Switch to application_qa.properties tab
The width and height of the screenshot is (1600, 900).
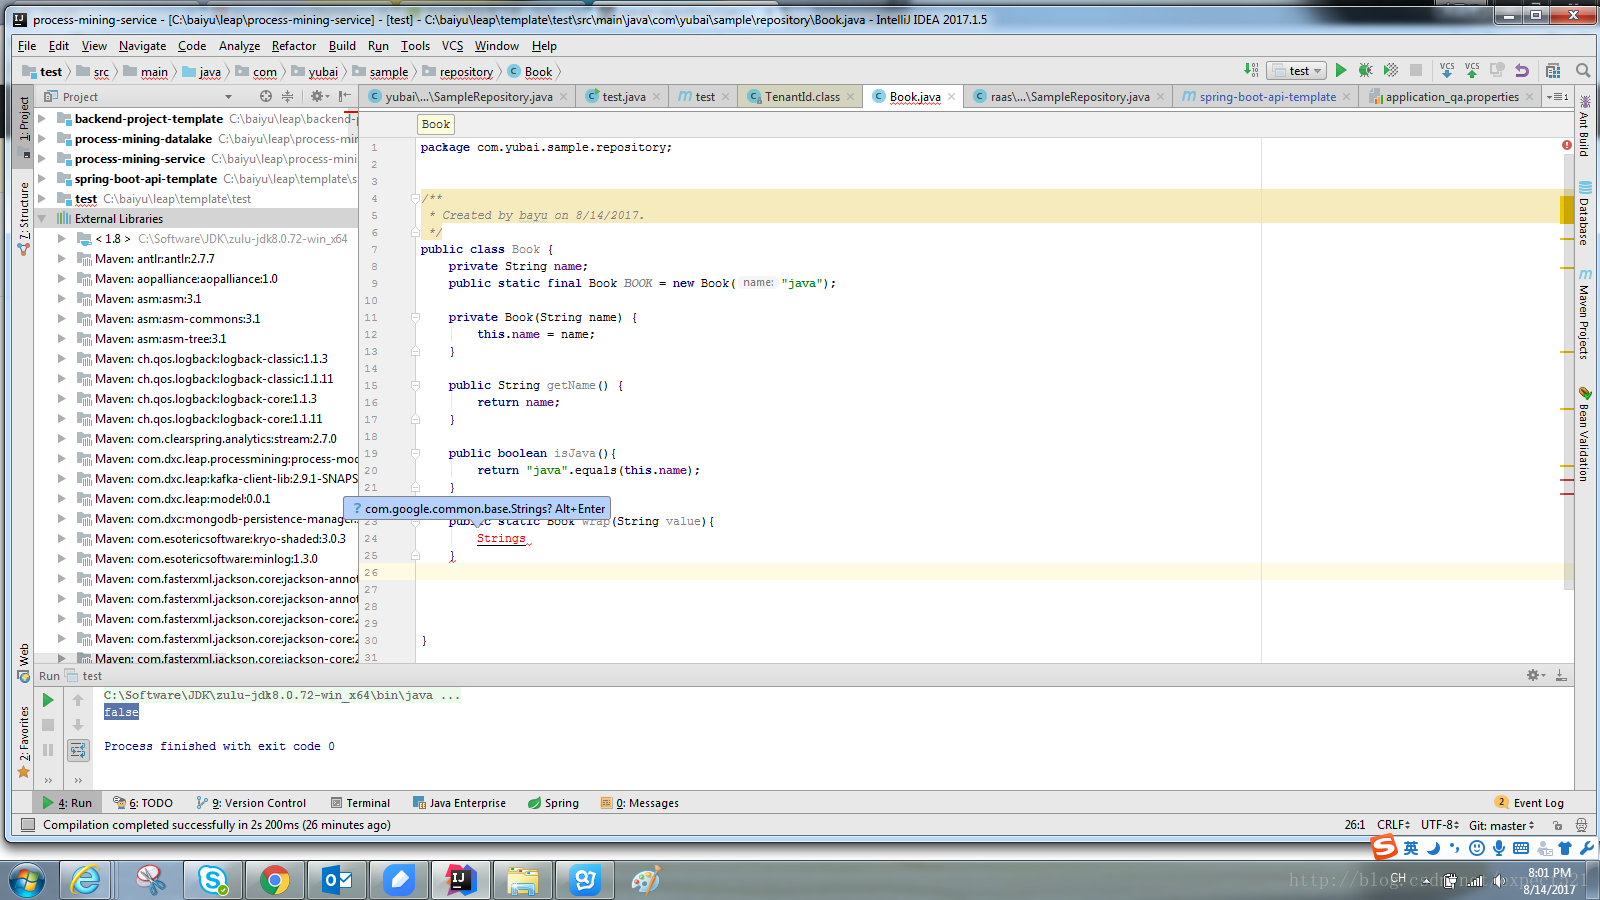click(x=1451, y=96)
